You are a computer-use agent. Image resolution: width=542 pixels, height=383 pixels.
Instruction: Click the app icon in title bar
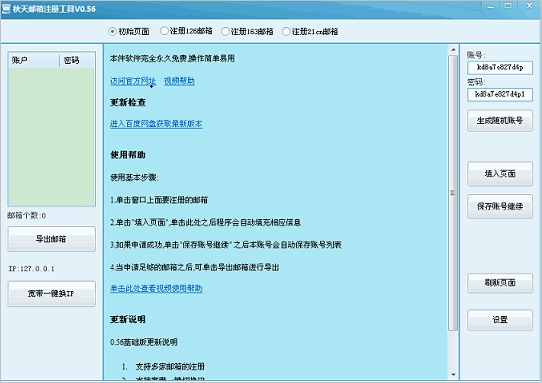[6, 9]
